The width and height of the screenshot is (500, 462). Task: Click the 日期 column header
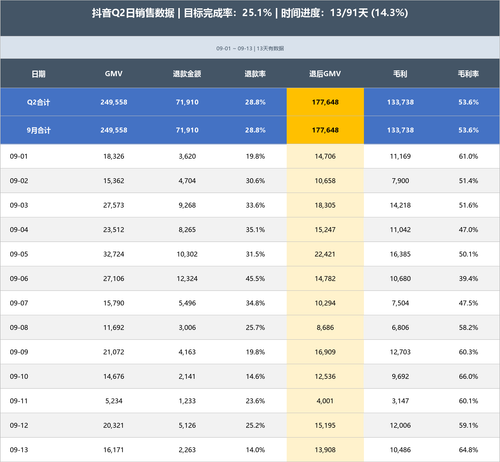[38, 74]
